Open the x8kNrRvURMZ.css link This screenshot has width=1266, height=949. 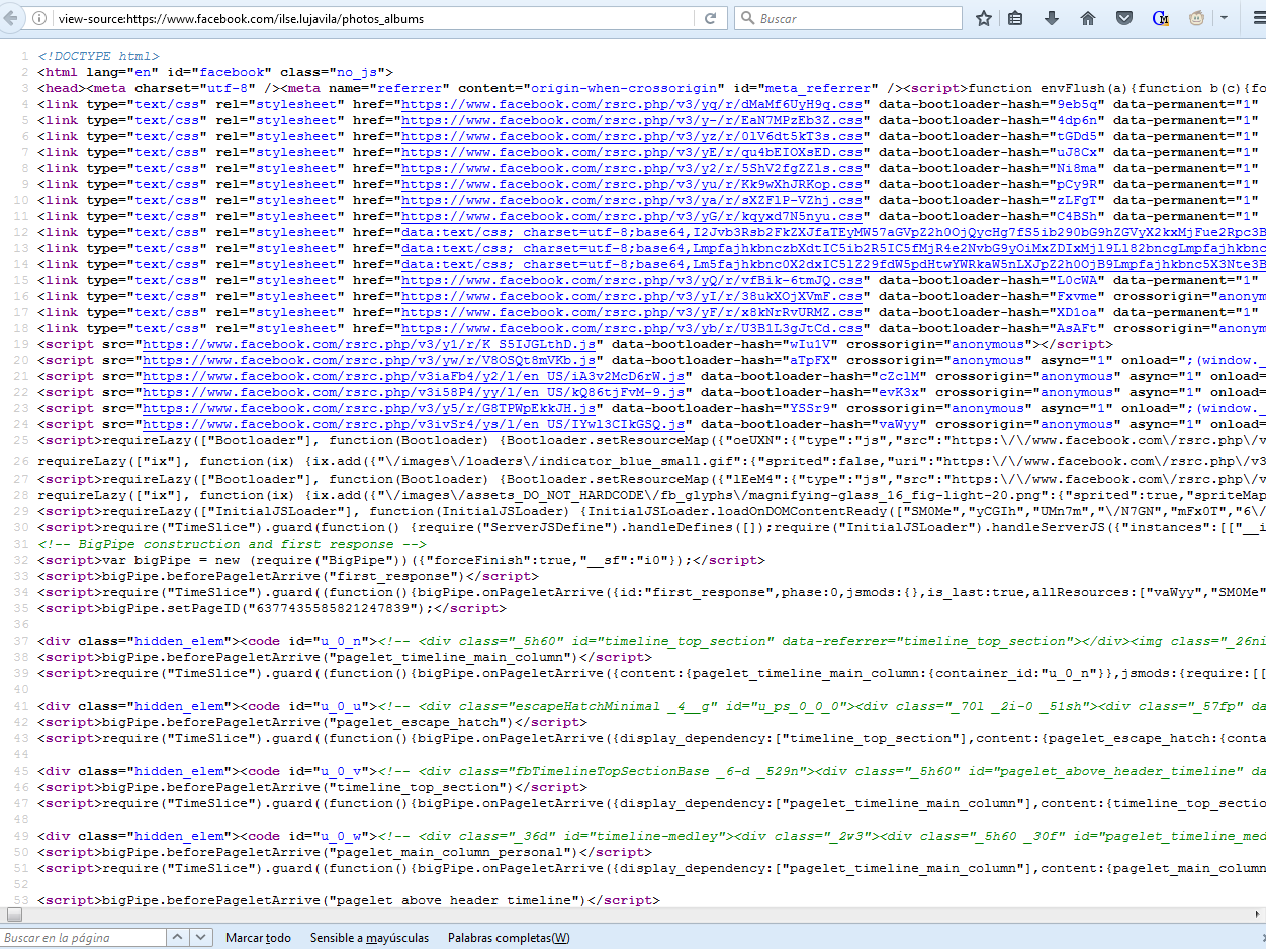pyautogui.click(x=632, y=312)
